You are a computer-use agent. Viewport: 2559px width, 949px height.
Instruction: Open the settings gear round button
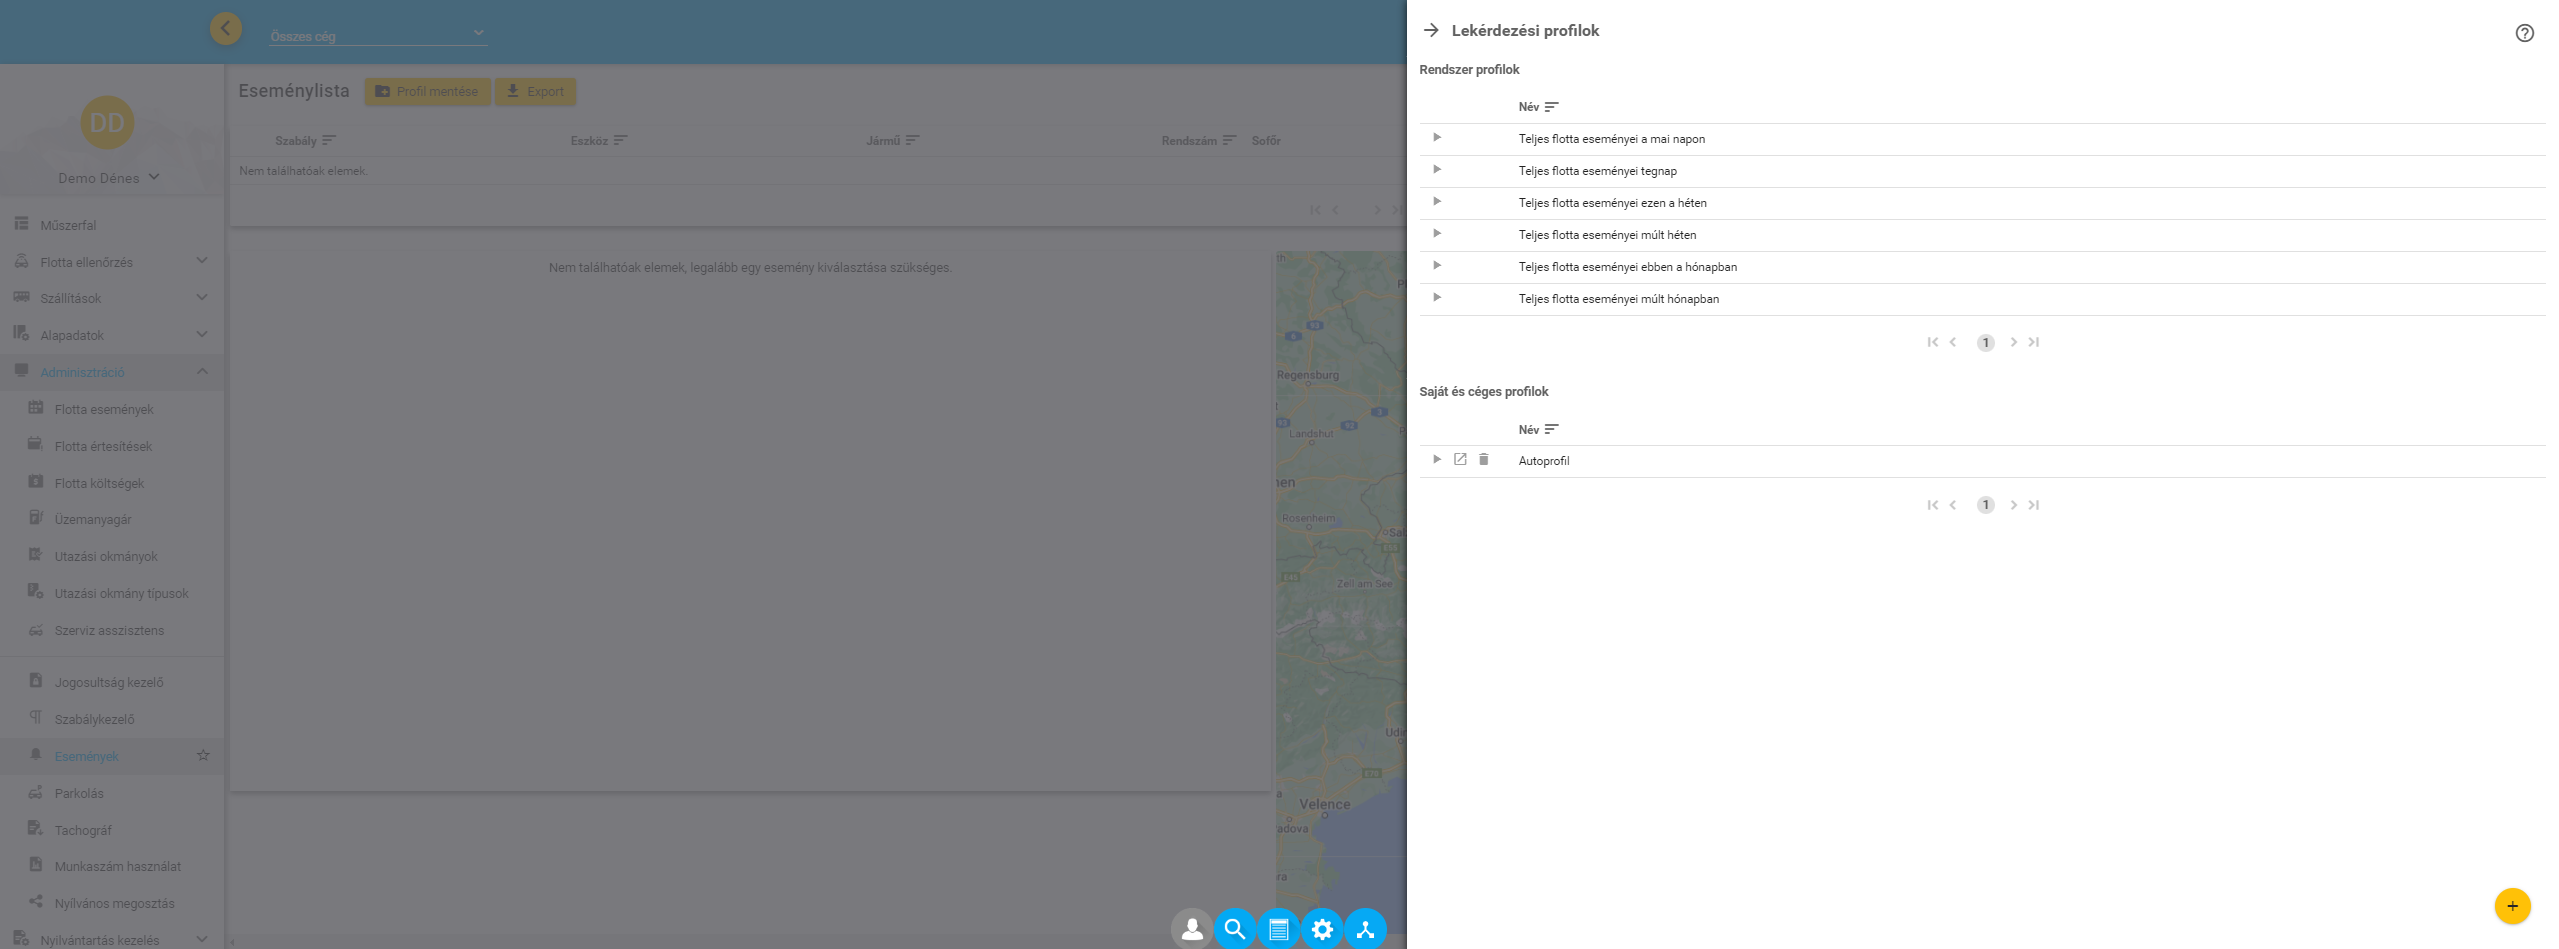tap(1322, 929)
